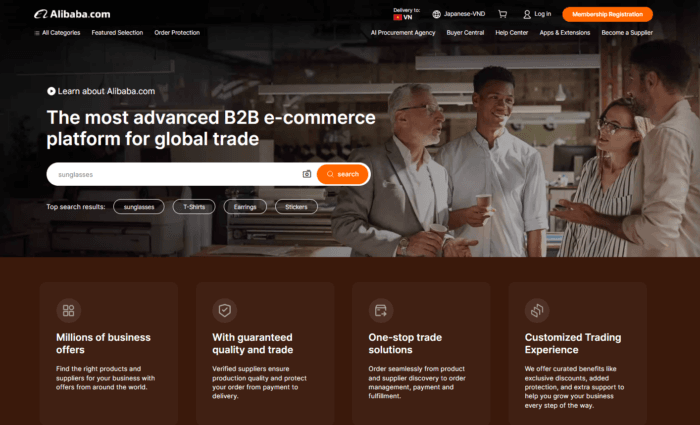Select the sunglasses search suggestion chip
The width and height of the screenshot is (700, 425).
pyautogui.click(x=139, y=207)
